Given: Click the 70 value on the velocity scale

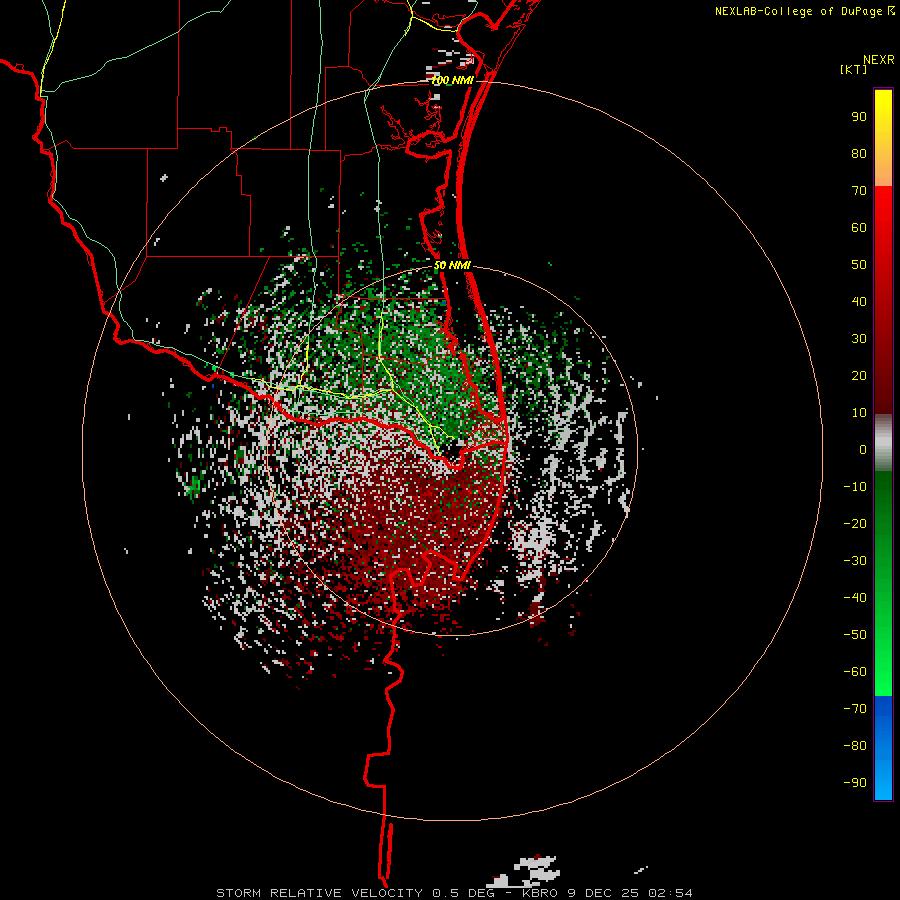Looking at the screenshot, I should [x=859, y=191].
